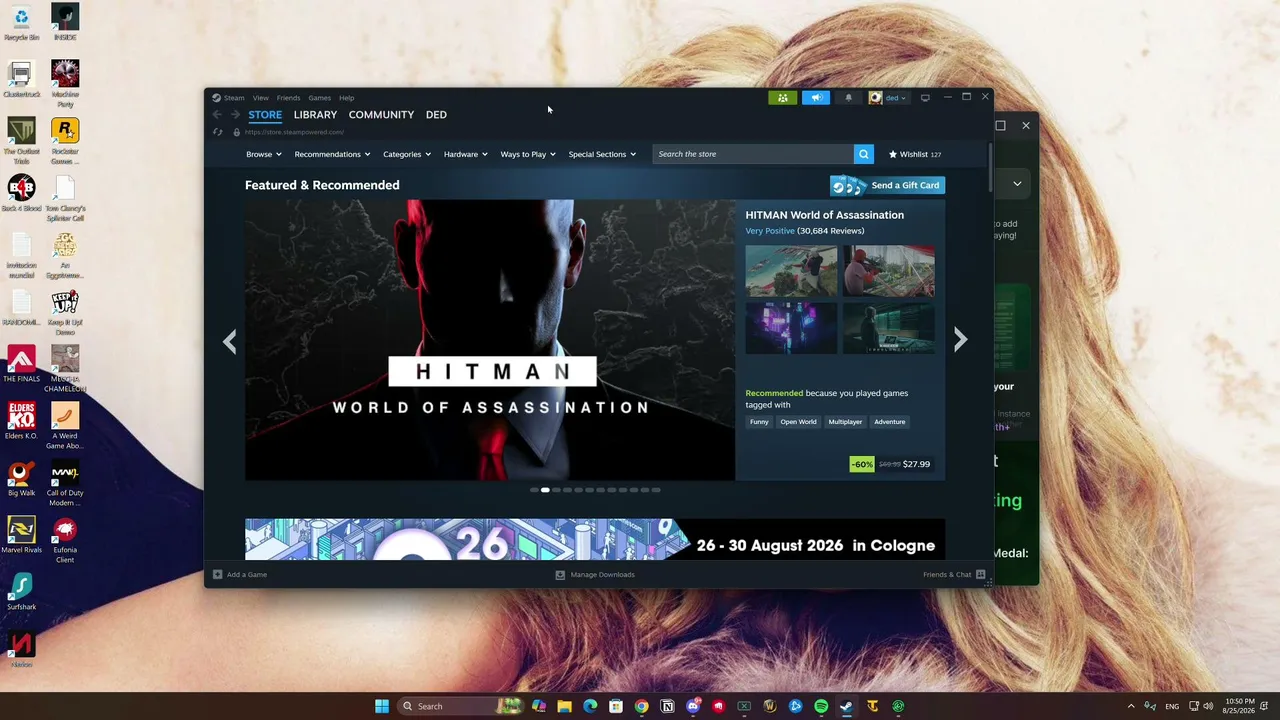Open File Explorer from the taskbar
The width and height of the screenshot is (1280, 720).
564,706
